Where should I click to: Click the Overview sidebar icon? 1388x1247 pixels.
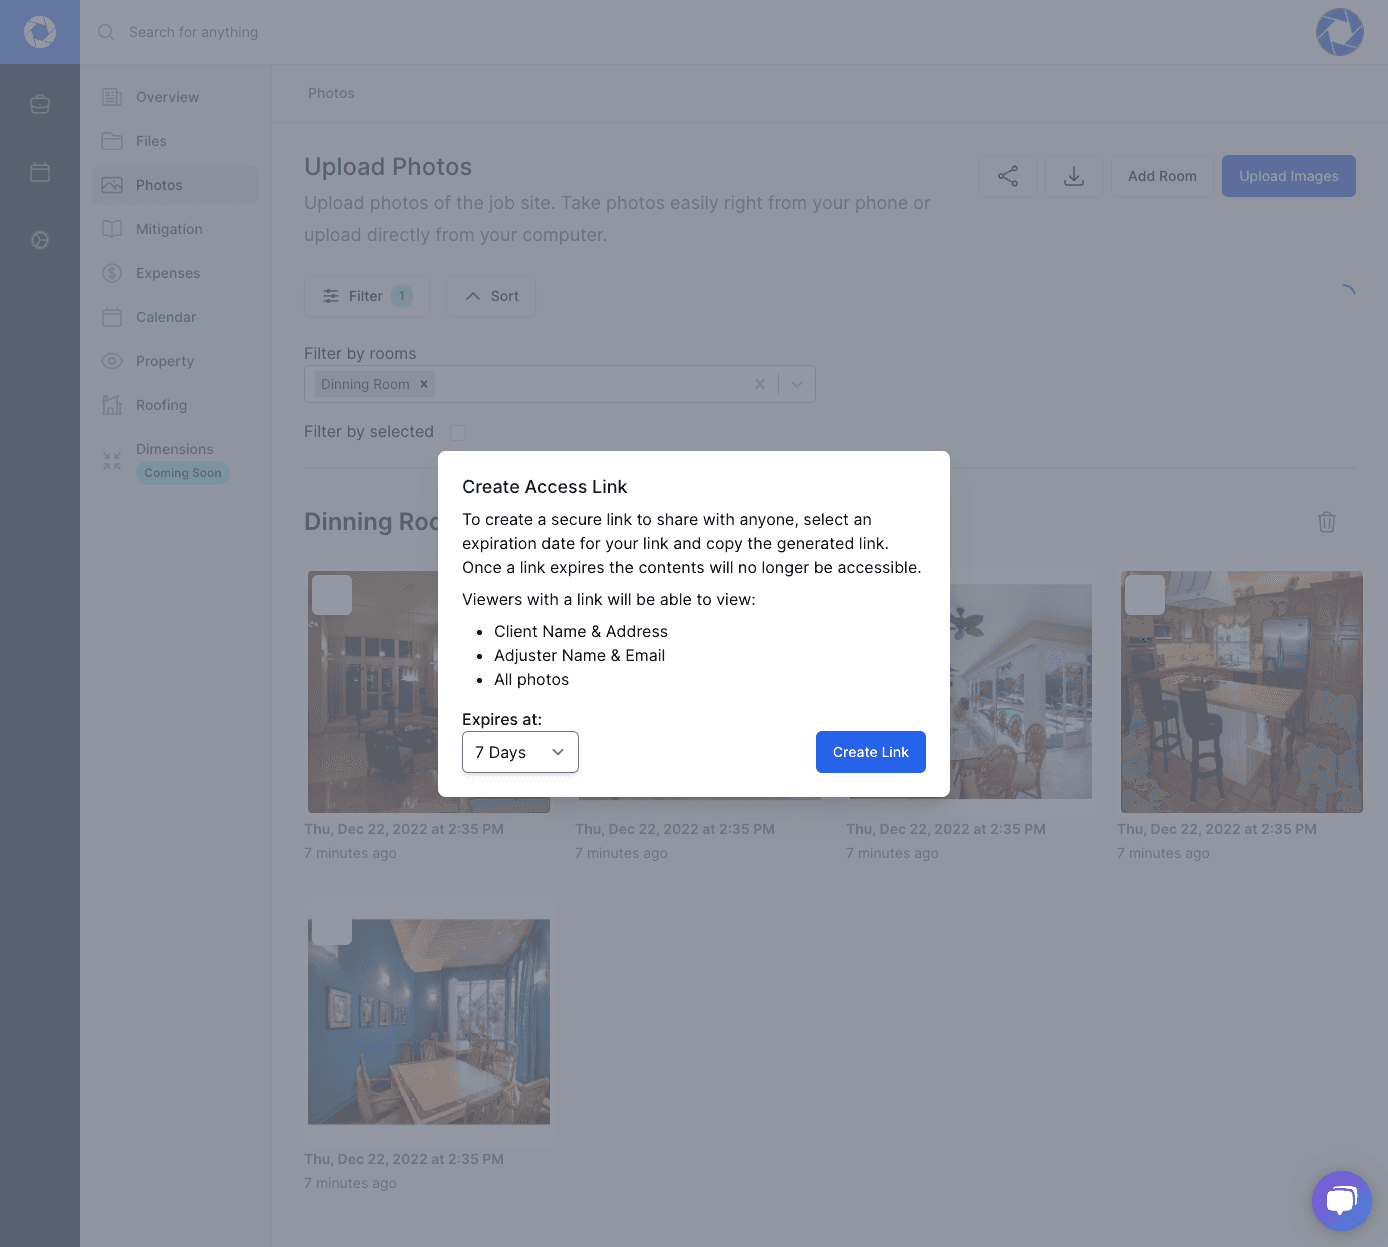click(112, 97)
